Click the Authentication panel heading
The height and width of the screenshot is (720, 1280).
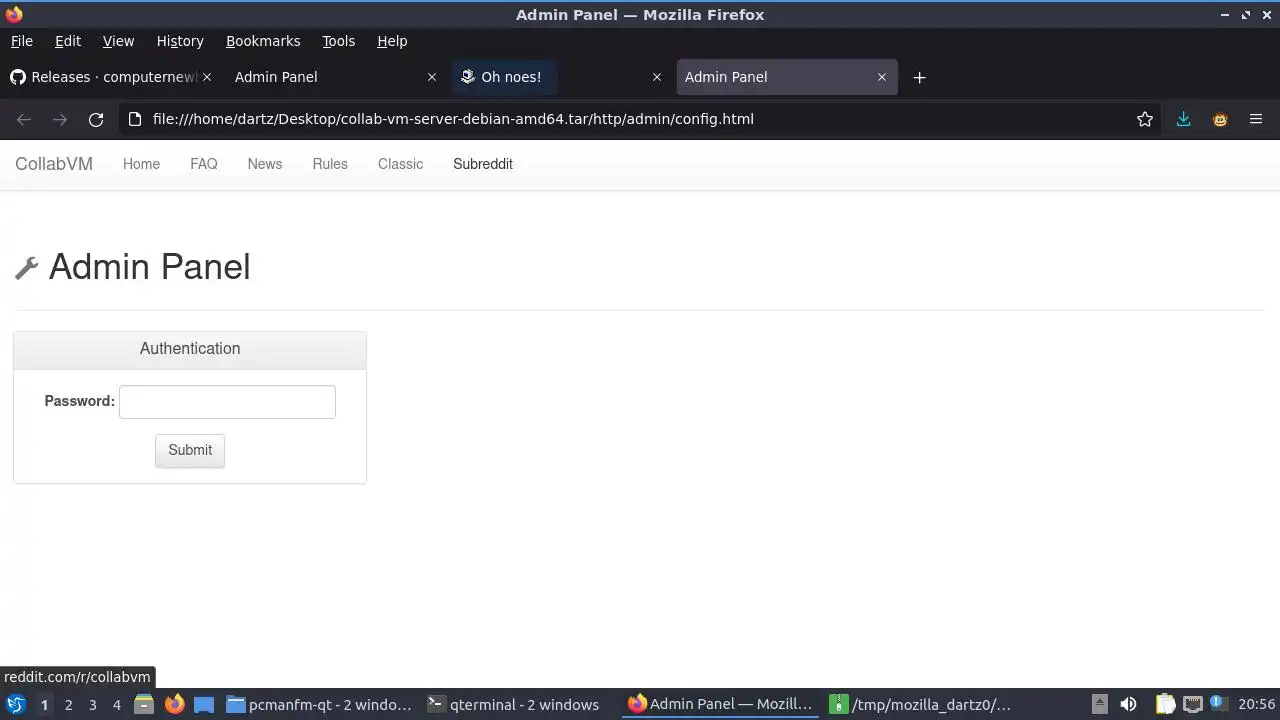(x=190, y=349)
